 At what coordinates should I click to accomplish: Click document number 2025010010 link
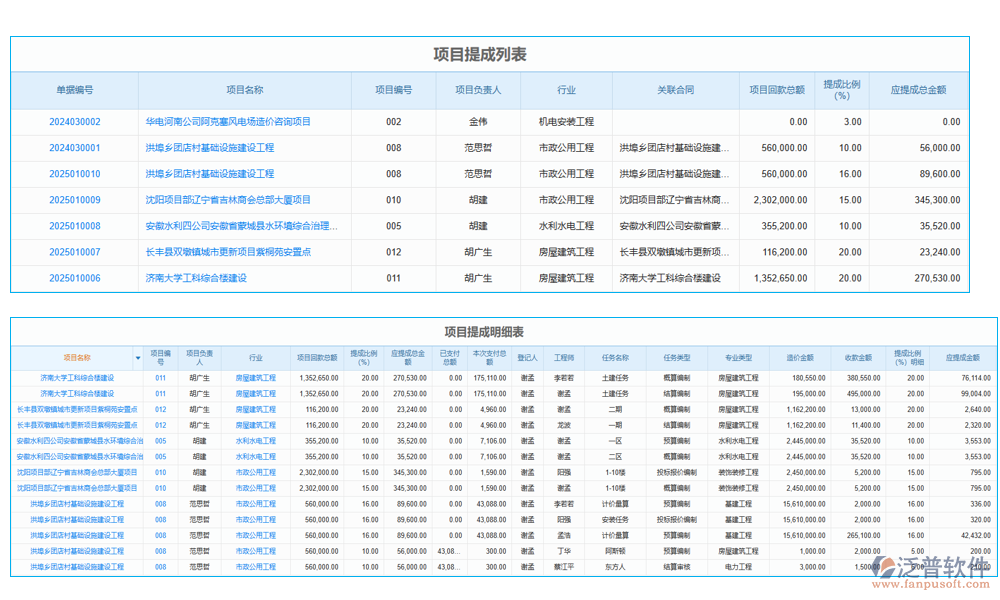click(x=75, y=174)
